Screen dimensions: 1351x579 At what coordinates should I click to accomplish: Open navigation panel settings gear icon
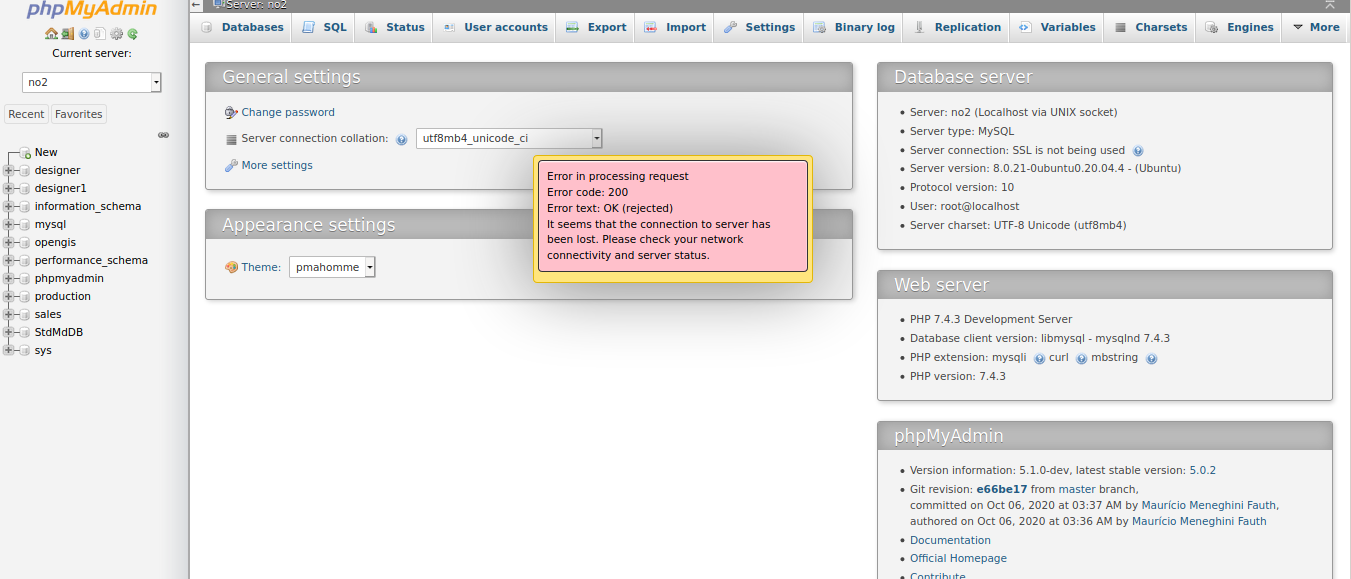pyautogui.click(x=116, y=34)
